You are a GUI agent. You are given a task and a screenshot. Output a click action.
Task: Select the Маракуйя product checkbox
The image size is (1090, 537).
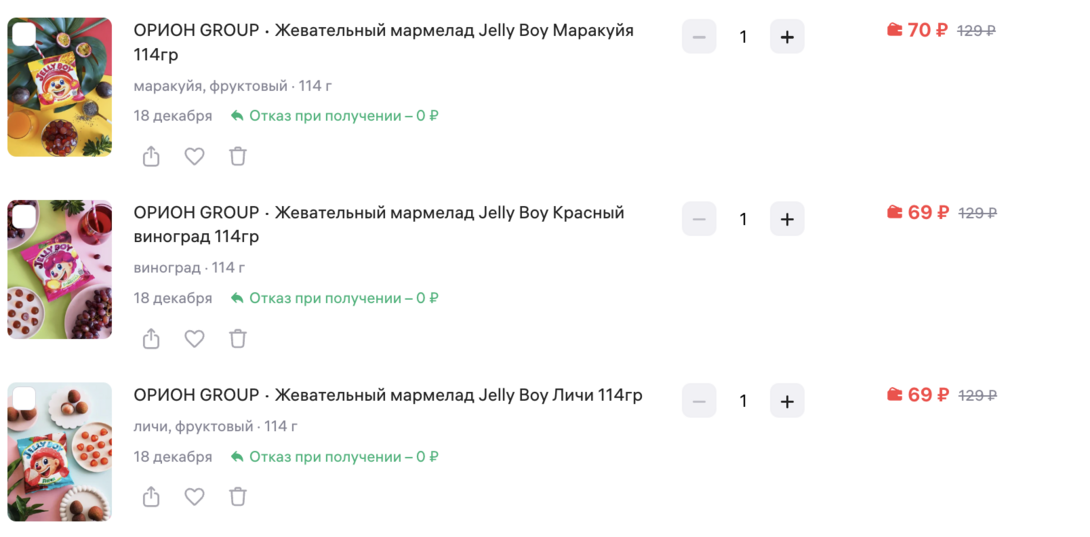coord(24,36)
